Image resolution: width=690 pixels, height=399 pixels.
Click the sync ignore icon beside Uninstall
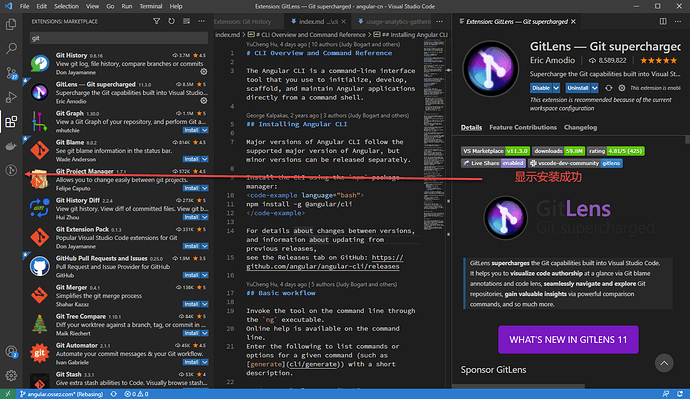click(x=609, y=88)
